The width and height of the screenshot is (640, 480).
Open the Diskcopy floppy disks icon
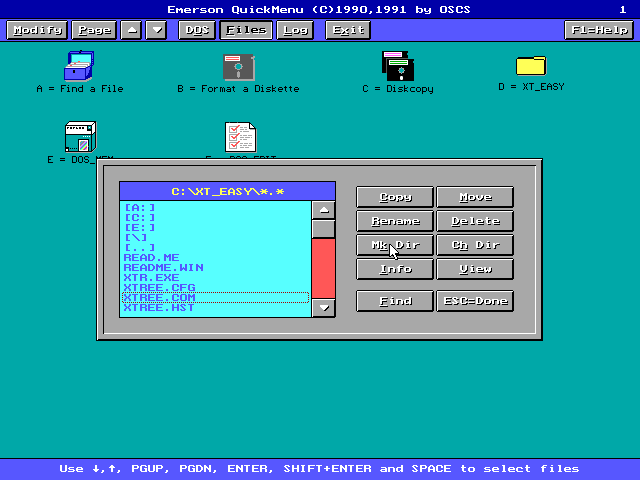[398, 66]
